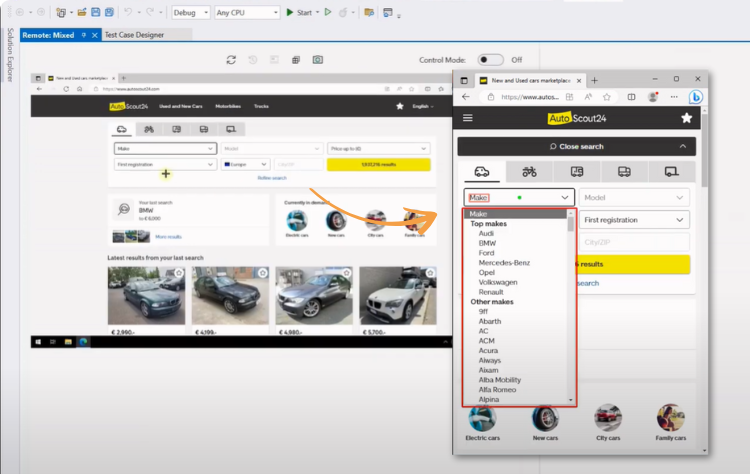This screenshot has width=750, height=474.
Task: Click the Save icon in Visual Studio toolbar
Action: 96,12
